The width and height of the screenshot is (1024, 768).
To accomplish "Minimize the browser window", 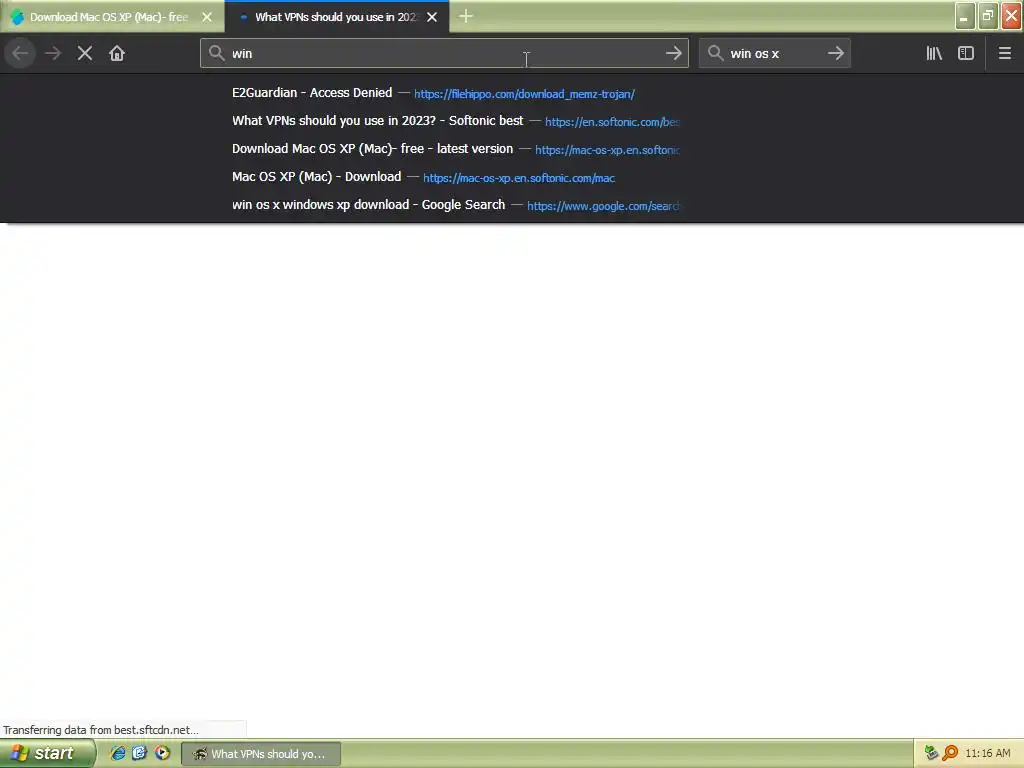I will (965, 16).
